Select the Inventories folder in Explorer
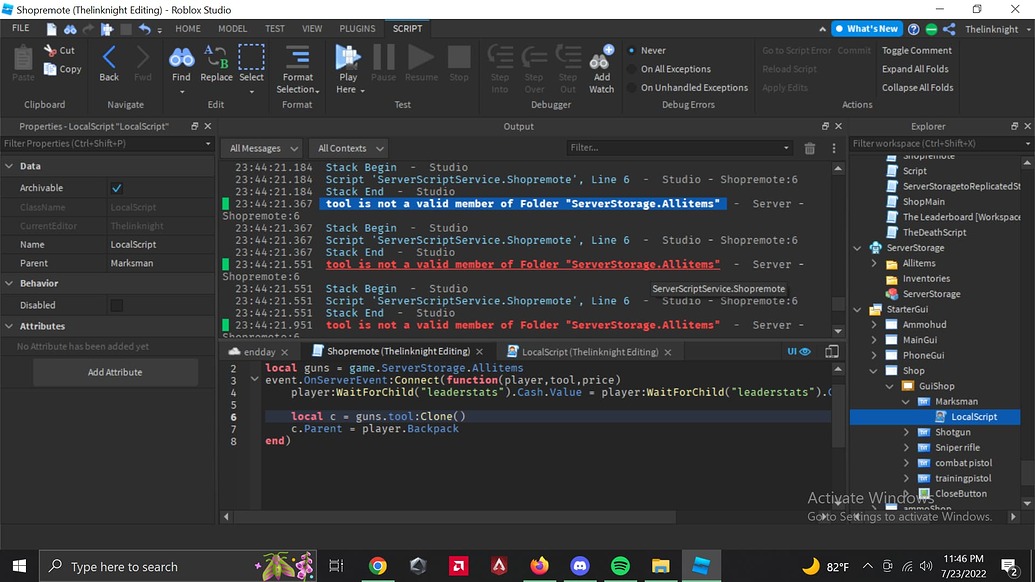 pyautogui.click(x=926, y=278)
